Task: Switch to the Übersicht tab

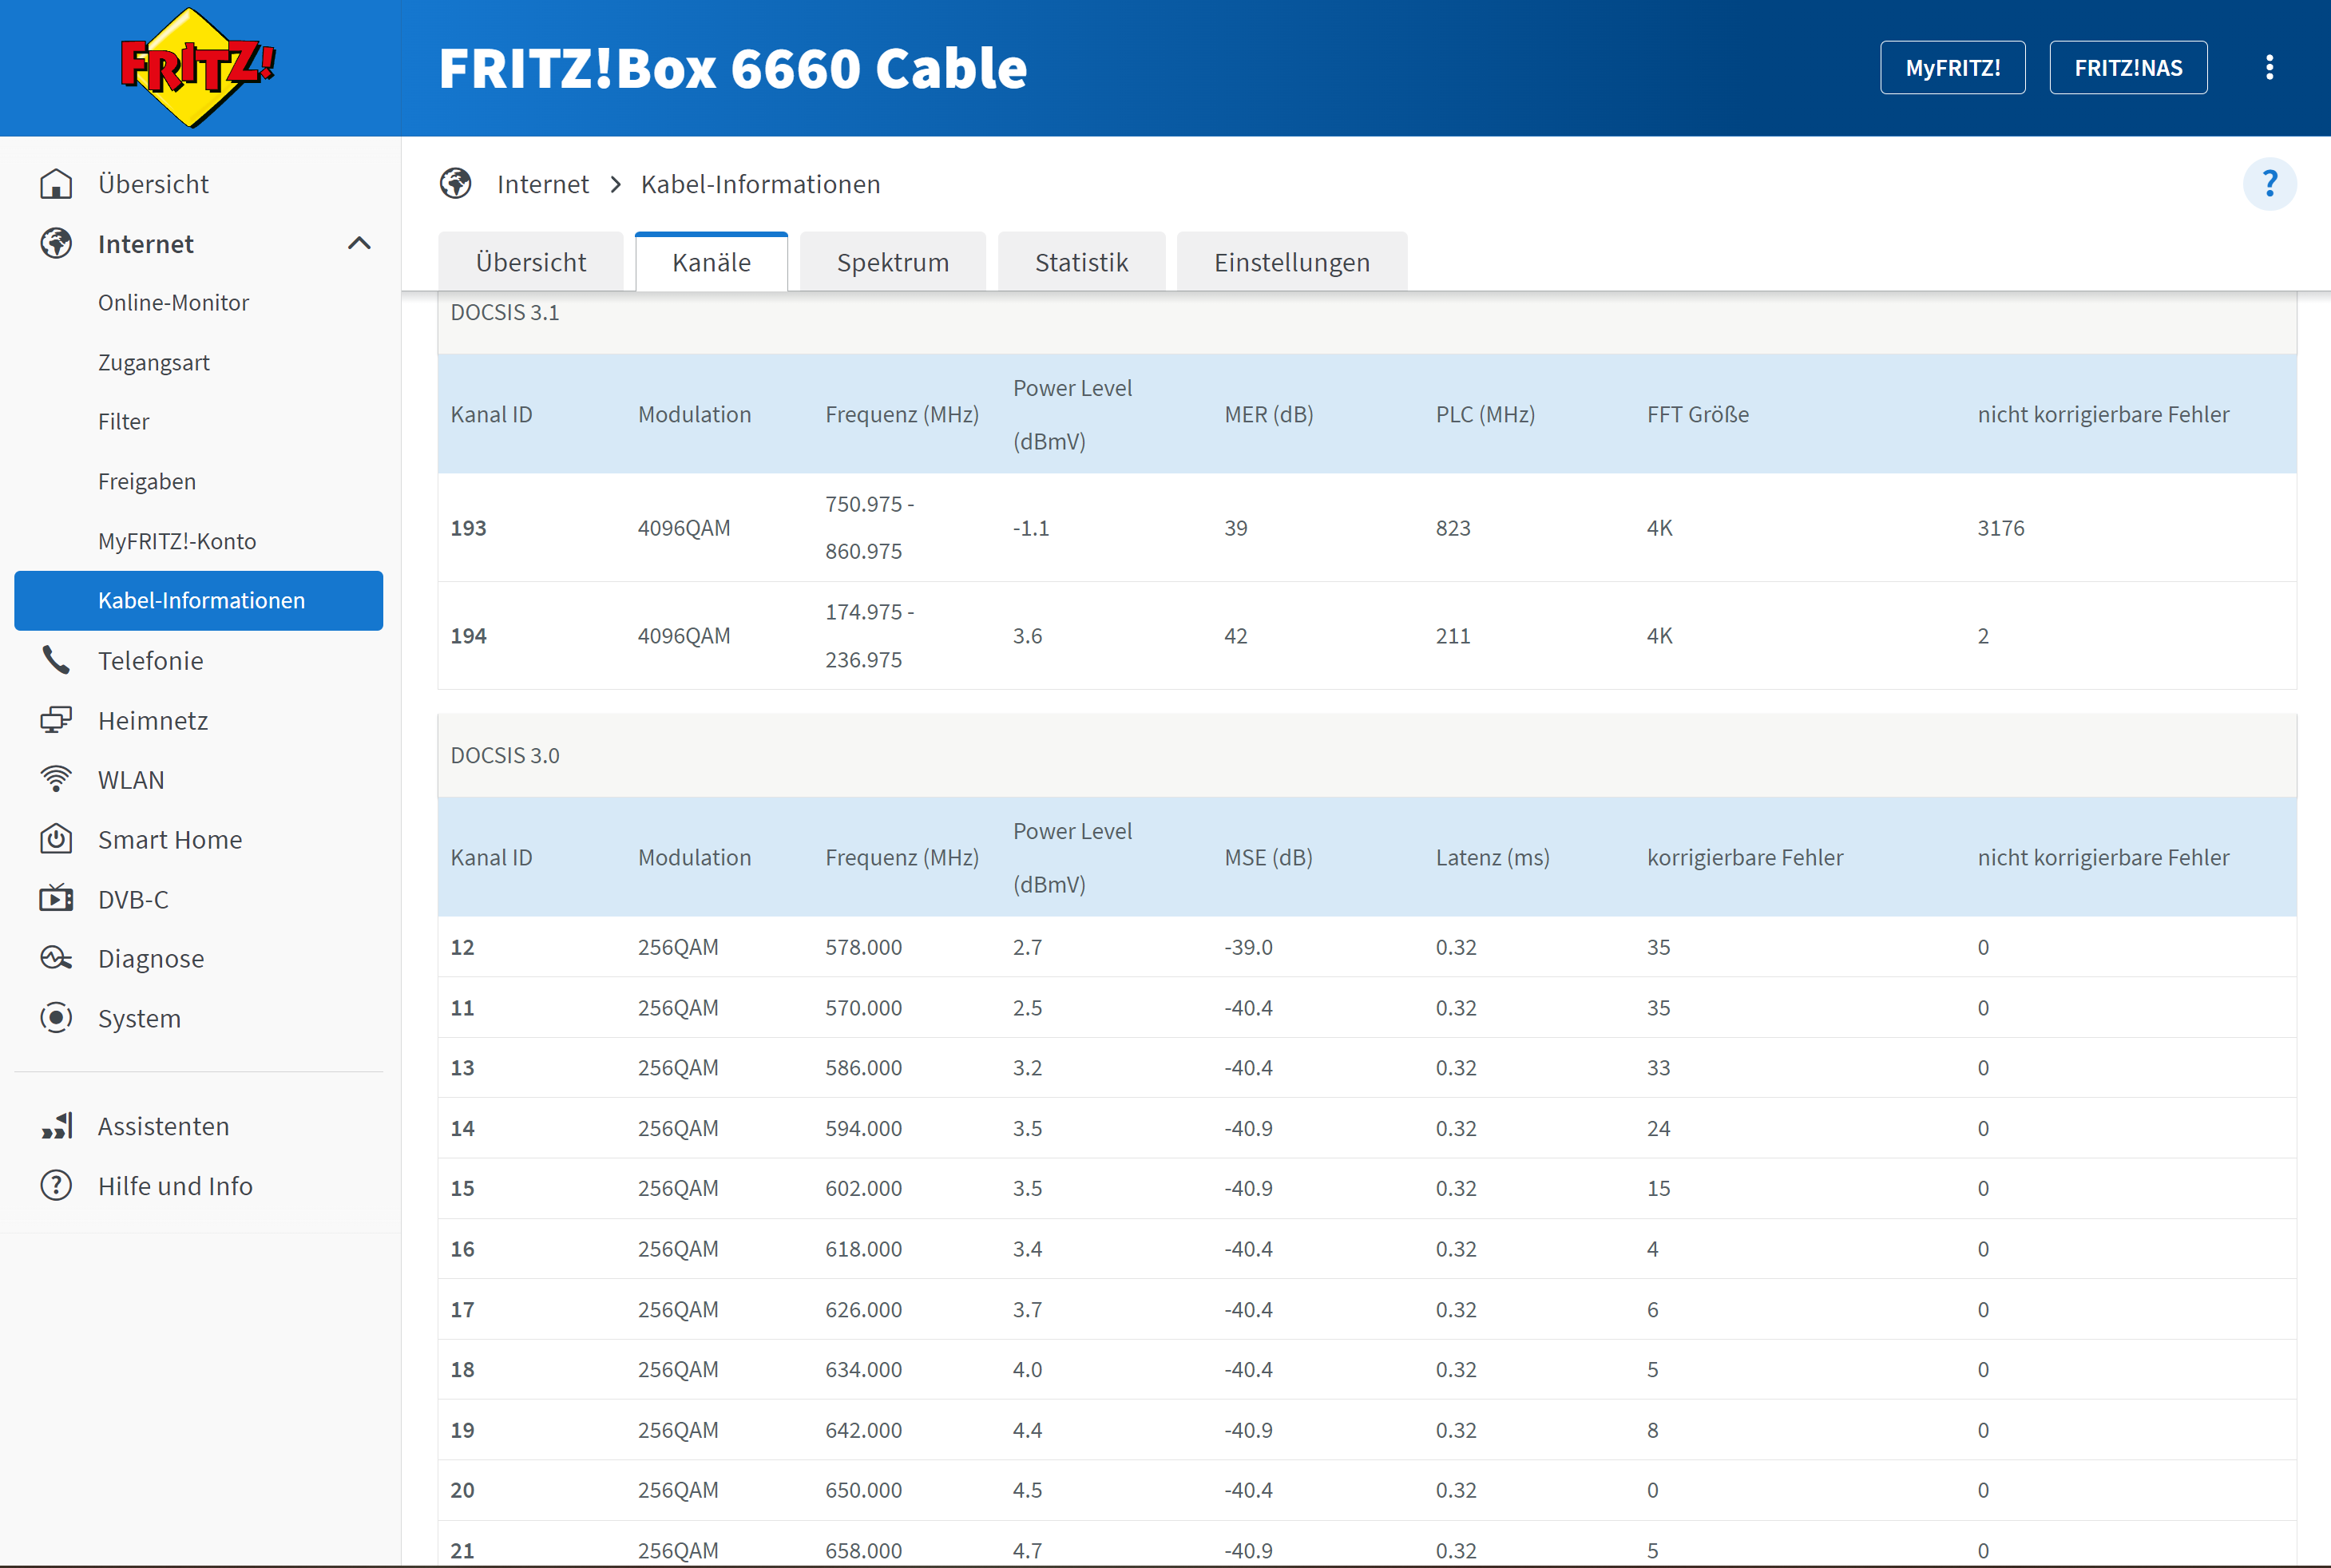Action: [531, 262]
